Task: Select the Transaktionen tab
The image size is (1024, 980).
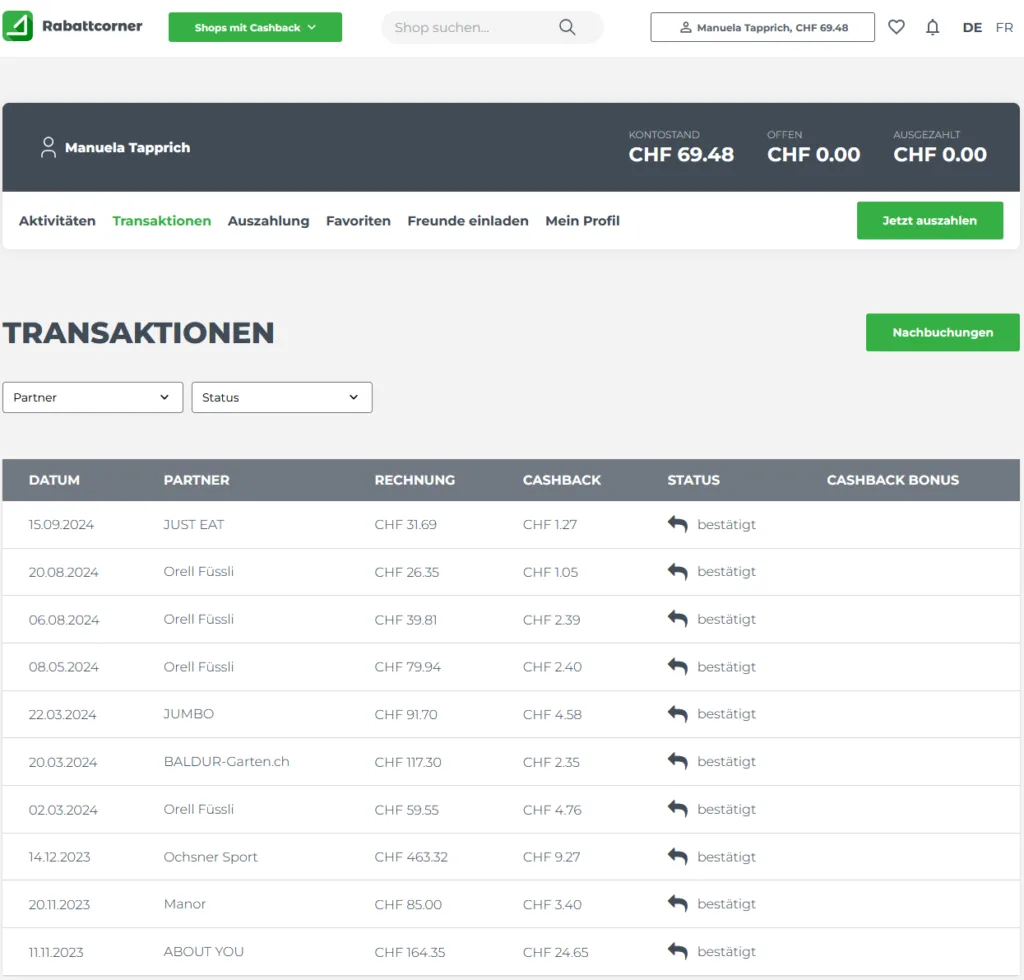Action: (161, 221)
